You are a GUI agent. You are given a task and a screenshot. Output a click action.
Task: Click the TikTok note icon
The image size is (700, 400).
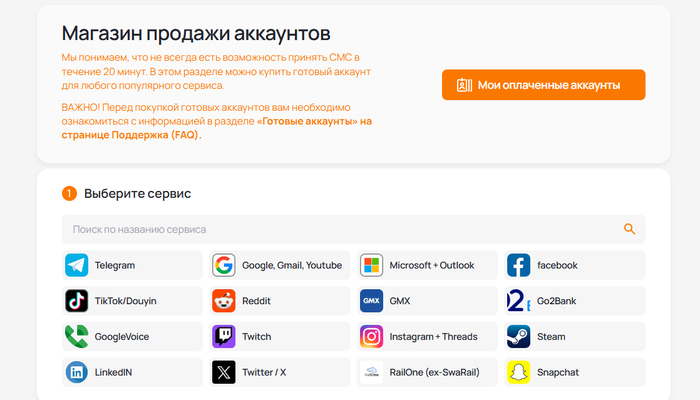point(77,301)
